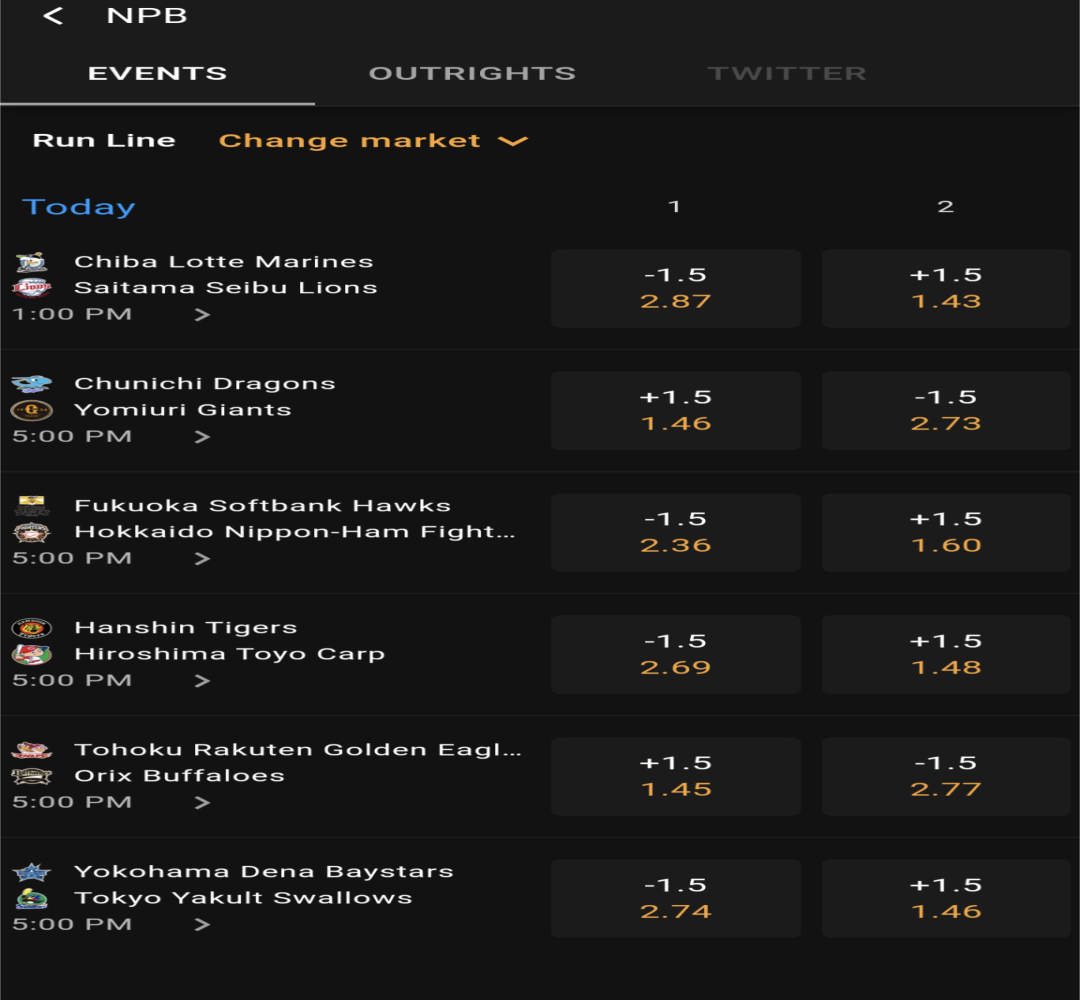Click the Hanshin Tigers team logo

[x=32, y=627]
